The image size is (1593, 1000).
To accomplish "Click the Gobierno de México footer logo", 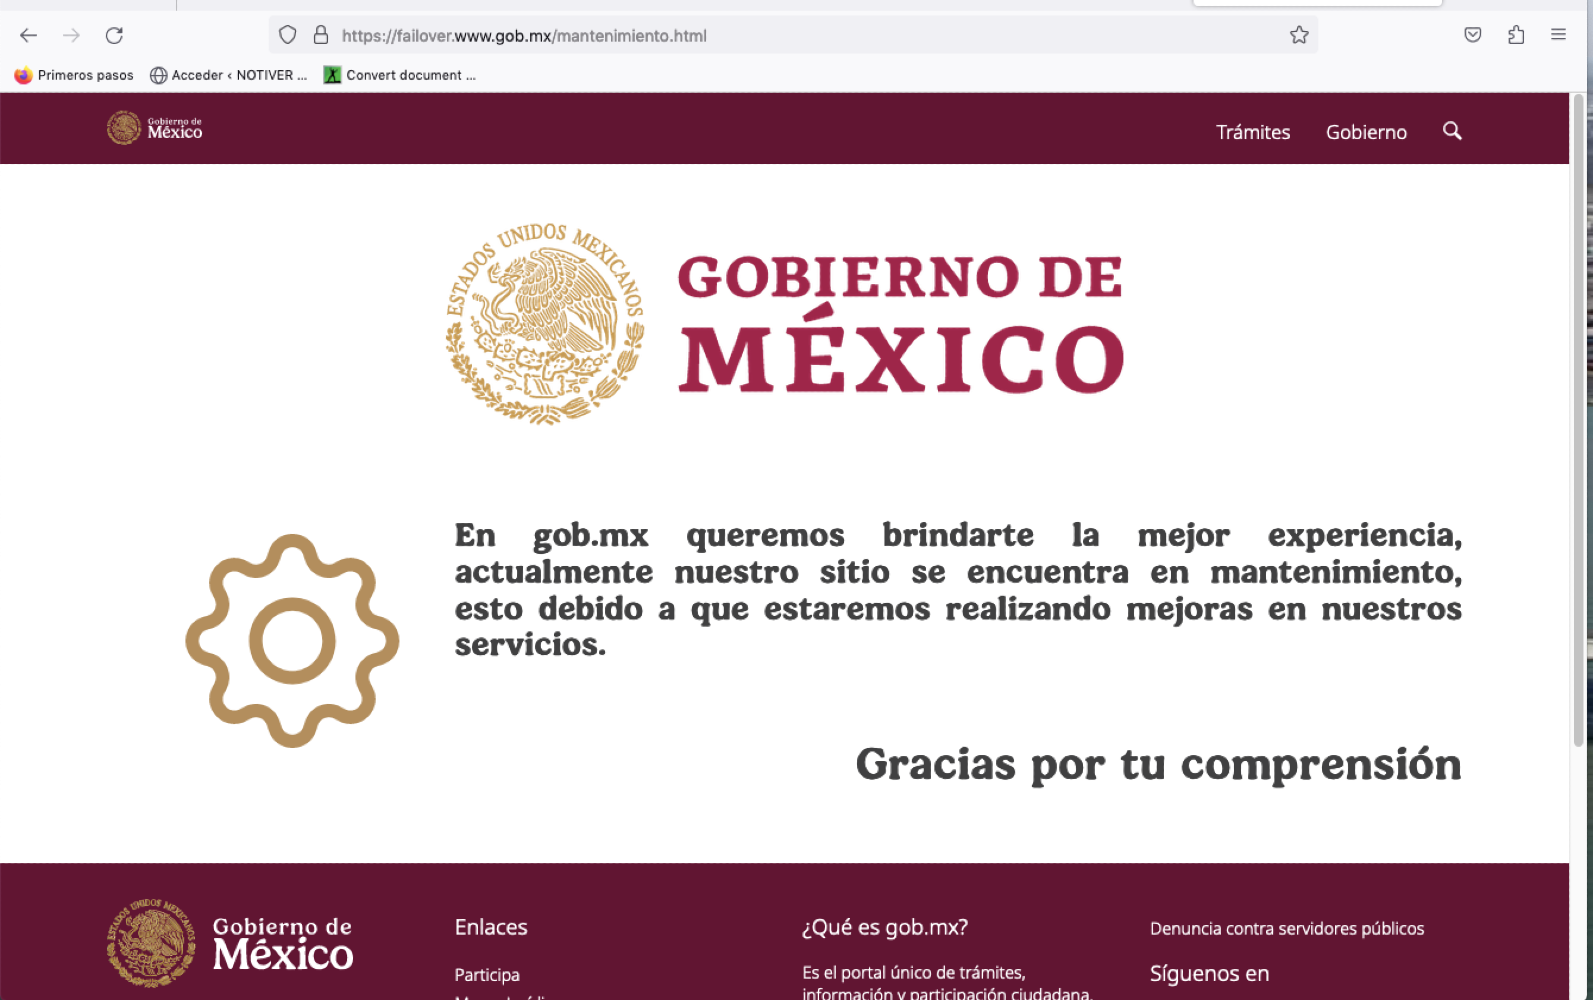I will (x=230, y=943).
